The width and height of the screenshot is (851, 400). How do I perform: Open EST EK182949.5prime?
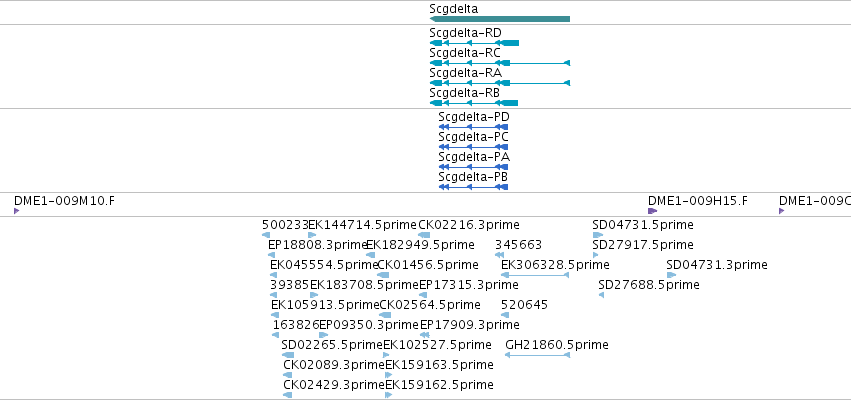pos(370,255)
